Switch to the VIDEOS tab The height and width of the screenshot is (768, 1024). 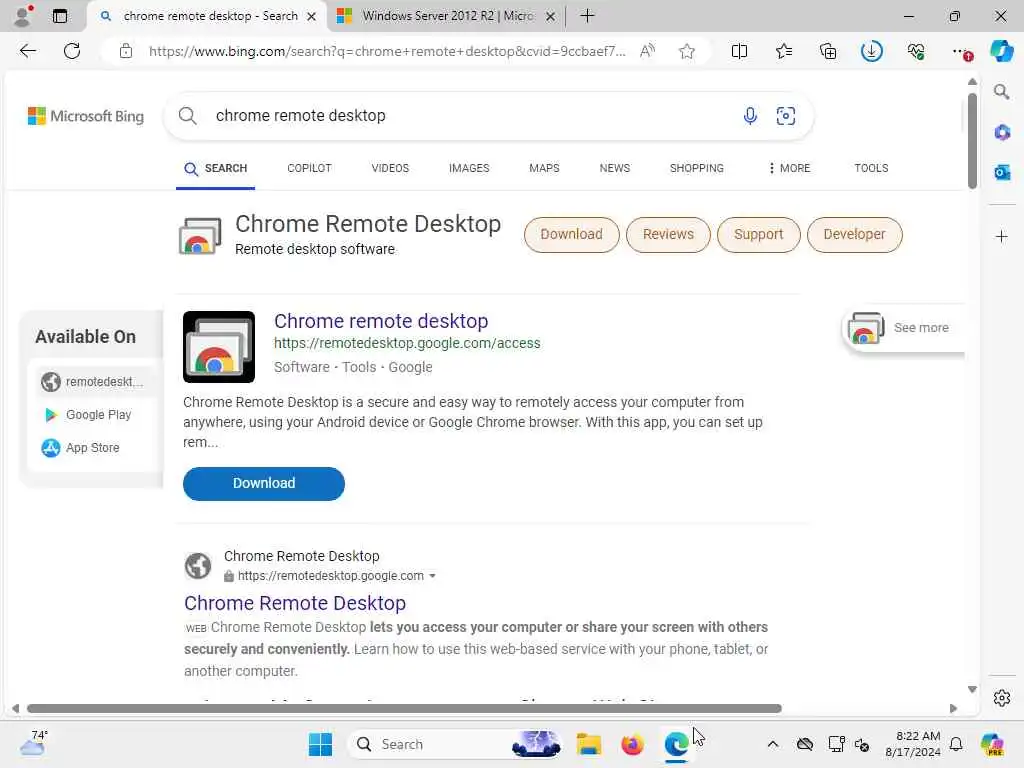tap(390, 168)
